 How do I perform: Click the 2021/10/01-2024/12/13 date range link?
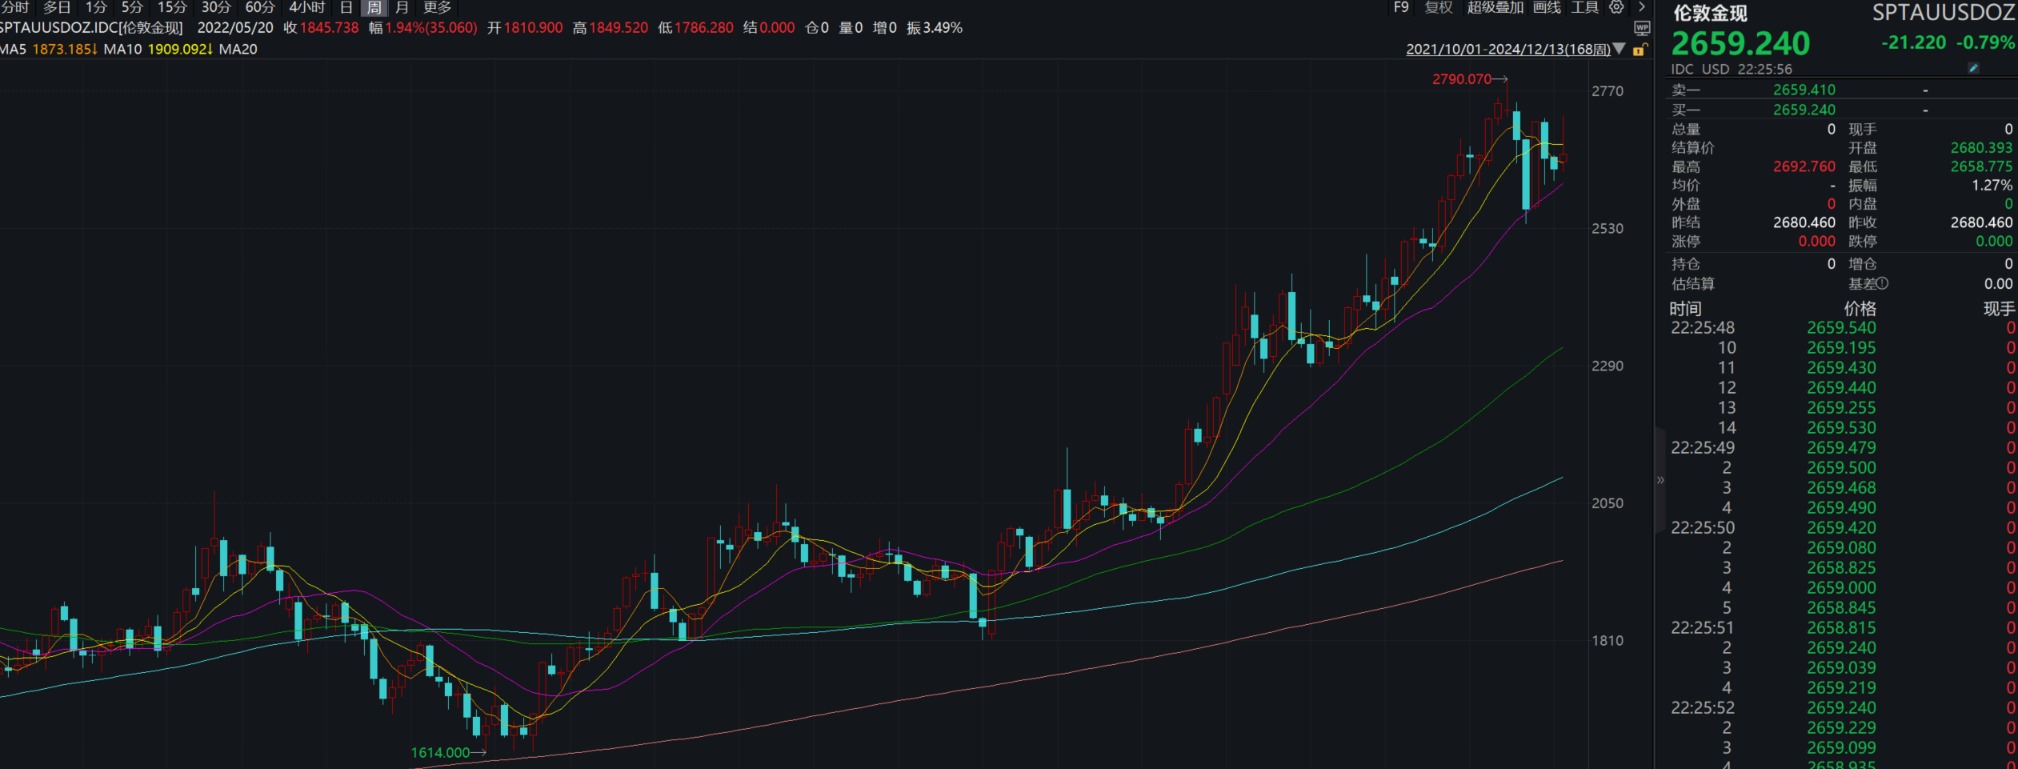1507,49
